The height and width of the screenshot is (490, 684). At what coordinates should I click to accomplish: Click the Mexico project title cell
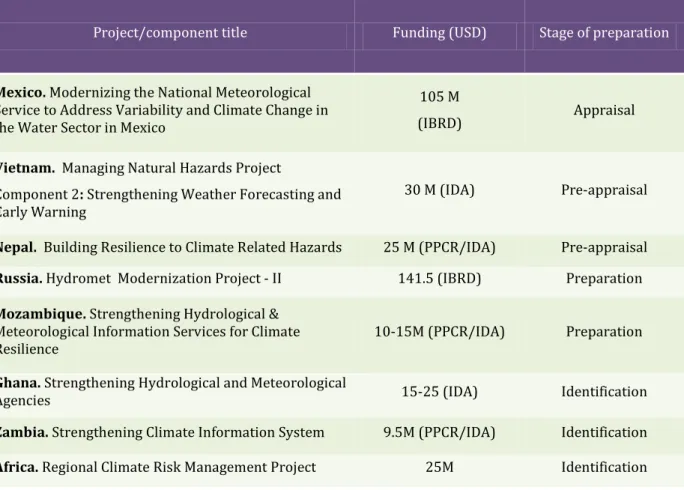[x=164, y=110]
